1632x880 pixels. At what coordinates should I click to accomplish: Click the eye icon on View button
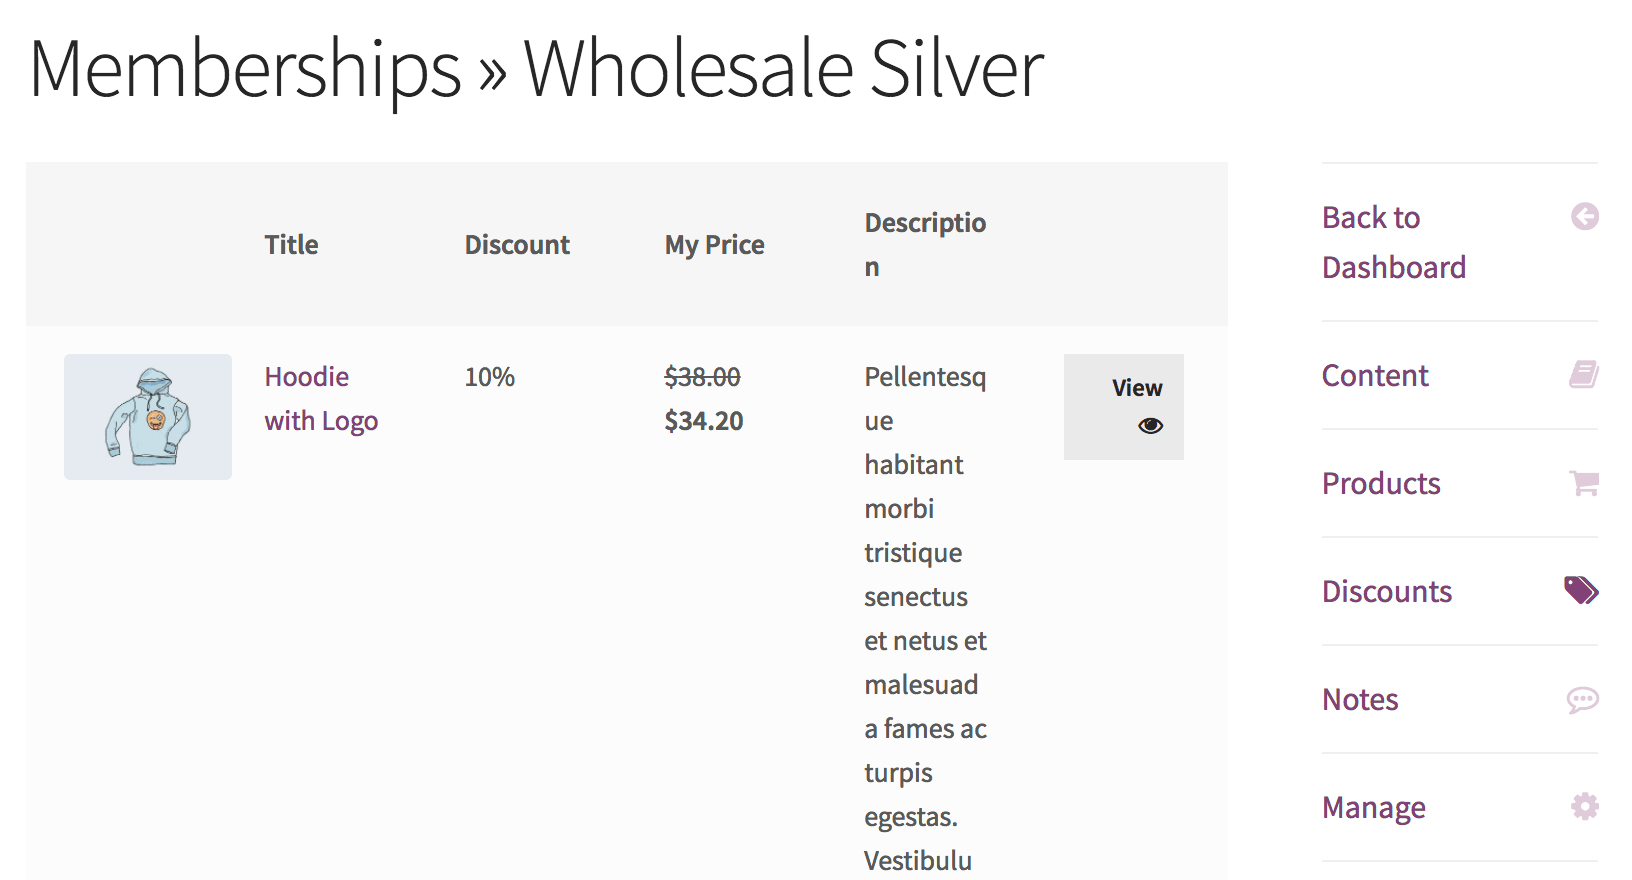click(1150, 426)
